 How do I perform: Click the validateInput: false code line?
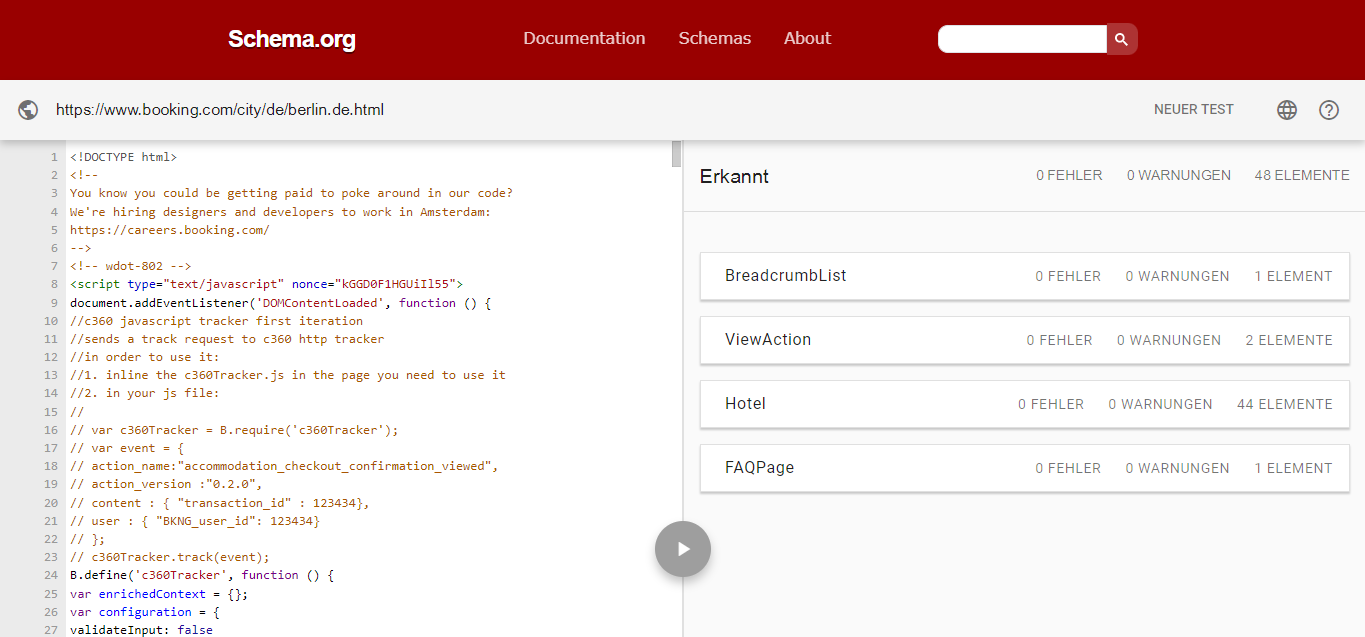point(141,630)
